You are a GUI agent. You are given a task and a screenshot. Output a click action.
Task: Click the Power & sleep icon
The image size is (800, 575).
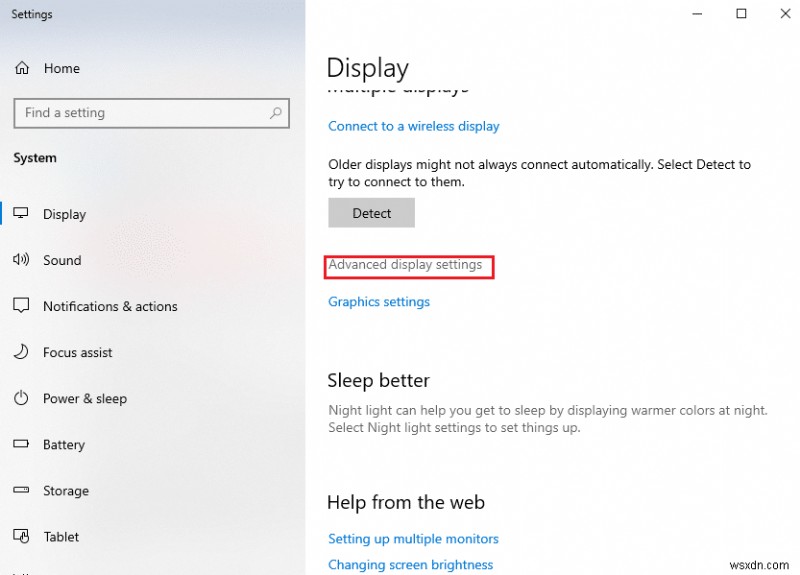(x=22, y=398)
